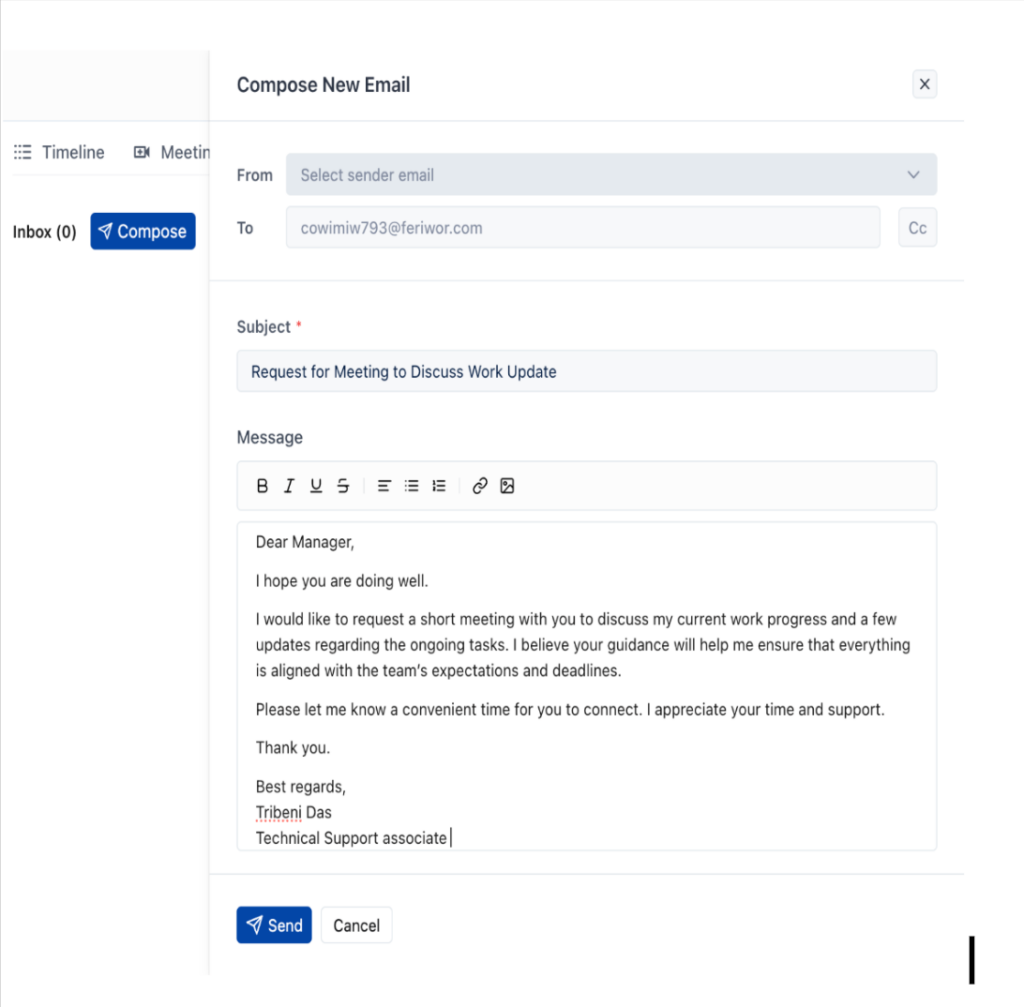Toggle underline formatting

(316, 485)
